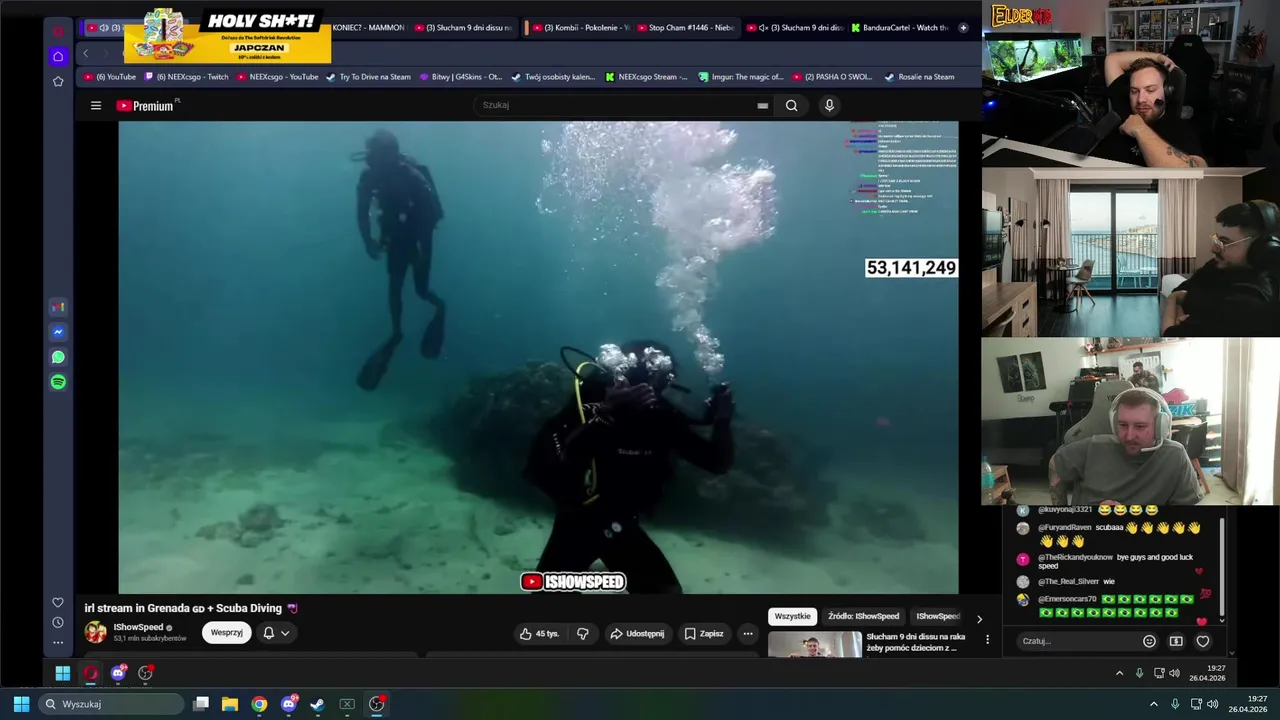Switch to KONIEC? - MAMMON tab
This screenshot has height=720, width=1280.
pyautogui.click(x=368, y=28)
